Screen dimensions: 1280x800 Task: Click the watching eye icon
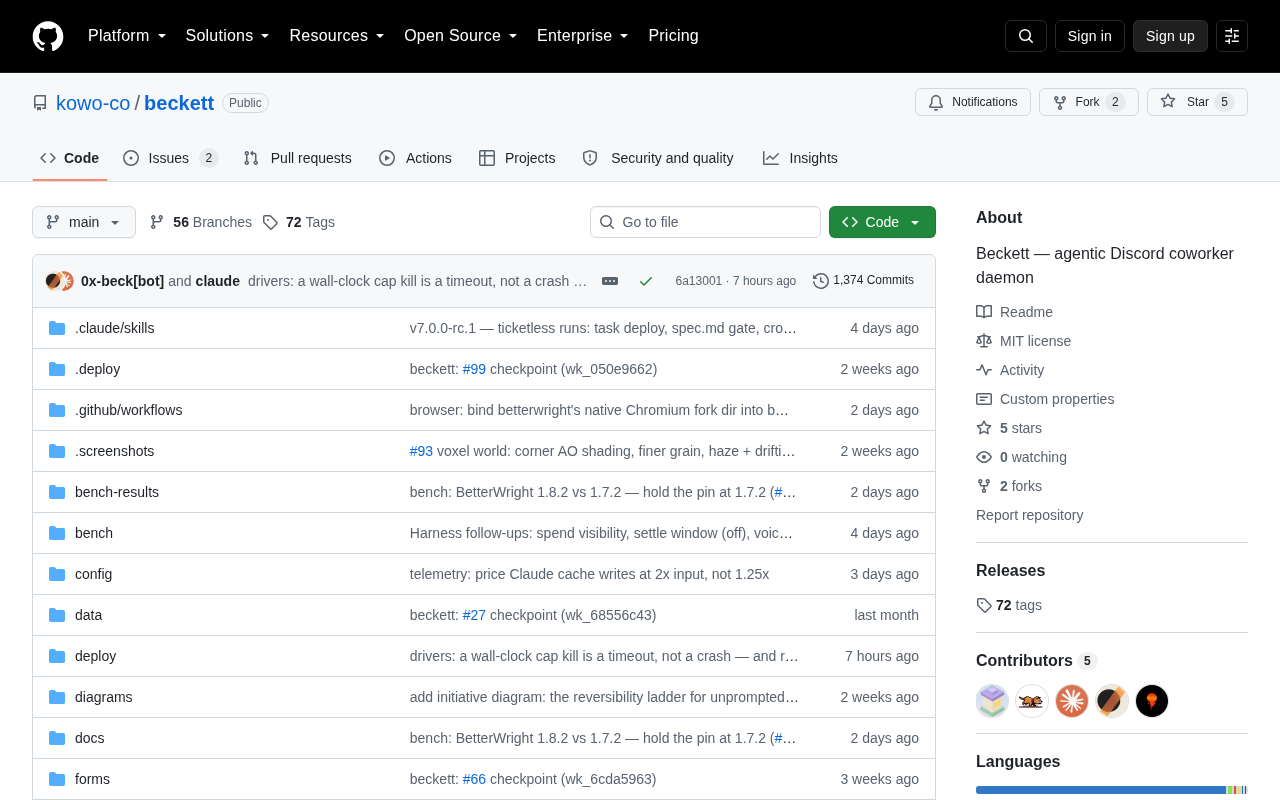coord(984,457)
